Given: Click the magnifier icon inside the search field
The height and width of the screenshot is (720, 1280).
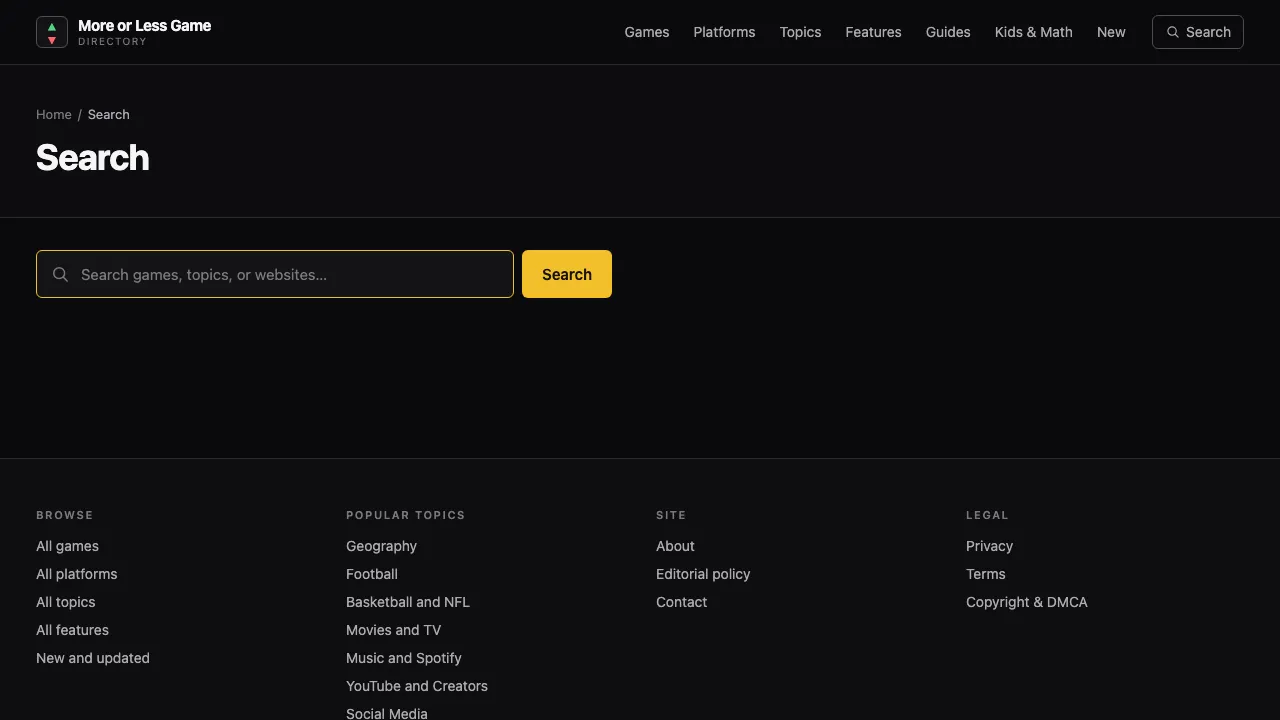Looking at the screenshot, I should (x=61, y=274).
